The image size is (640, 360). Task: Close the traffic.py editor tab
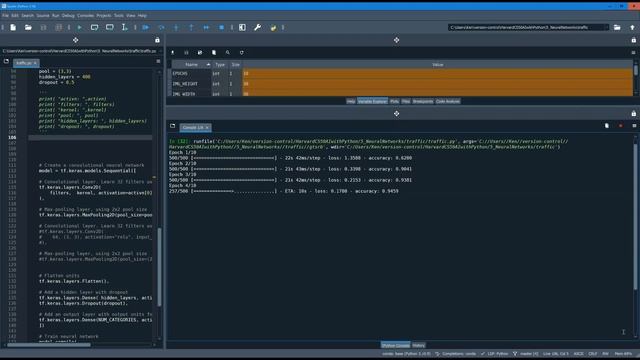coord(35,63)
